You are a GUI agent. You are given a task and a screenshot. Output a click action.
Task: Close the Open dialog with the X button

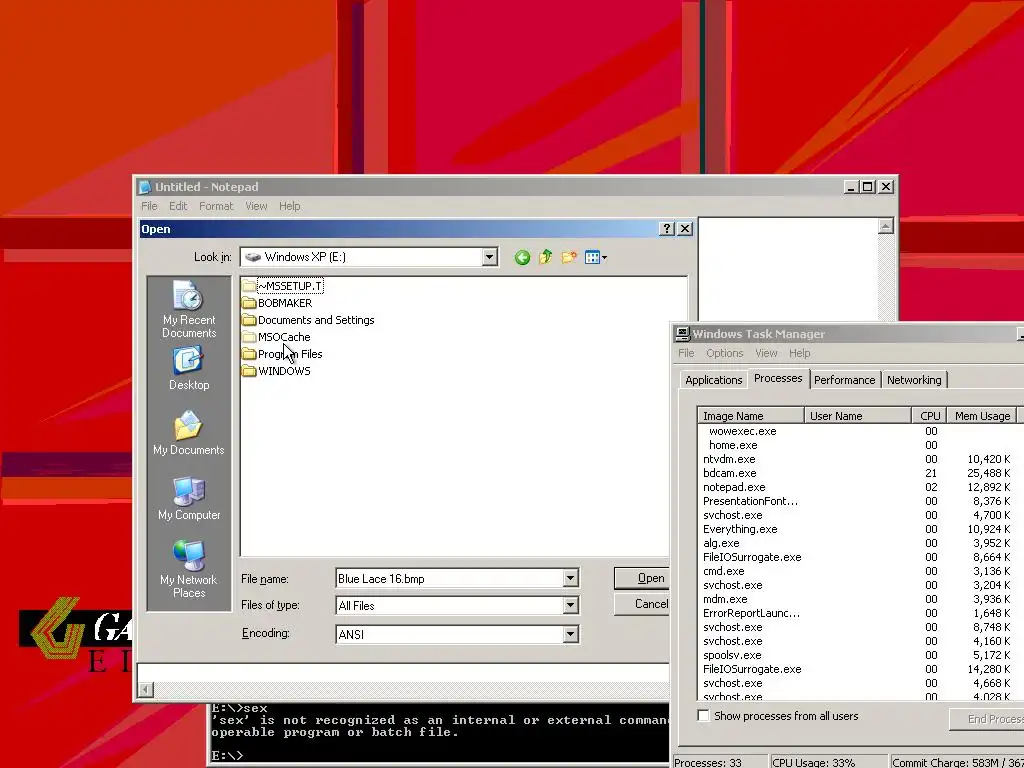(684, 229)
